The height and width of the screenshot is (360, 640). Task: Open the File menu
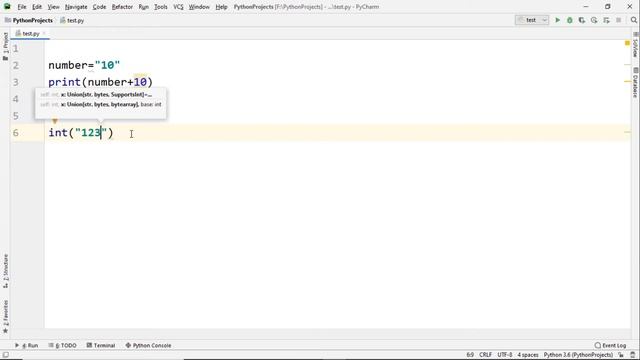click(22, 7)
